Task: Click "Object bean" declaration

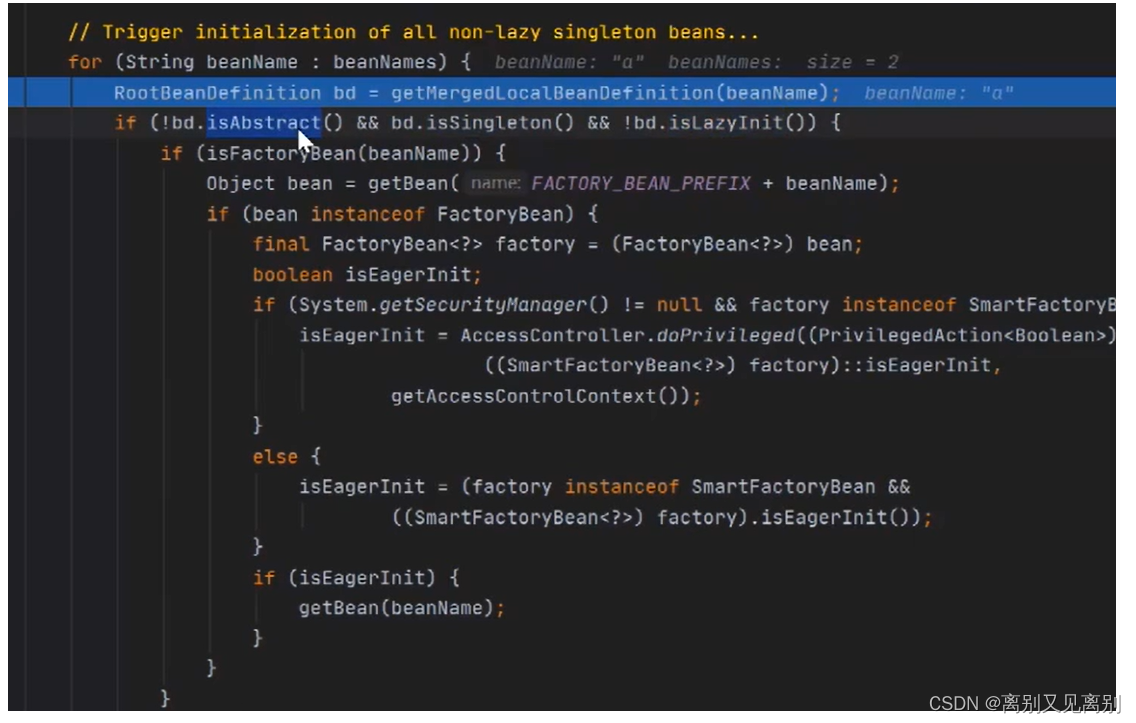Action: tap(269, 183)
